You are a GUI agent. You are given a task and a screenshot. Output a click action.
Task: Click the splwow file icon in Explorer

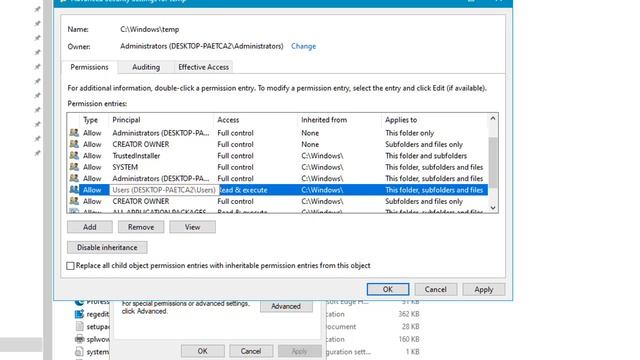[79, 339]
